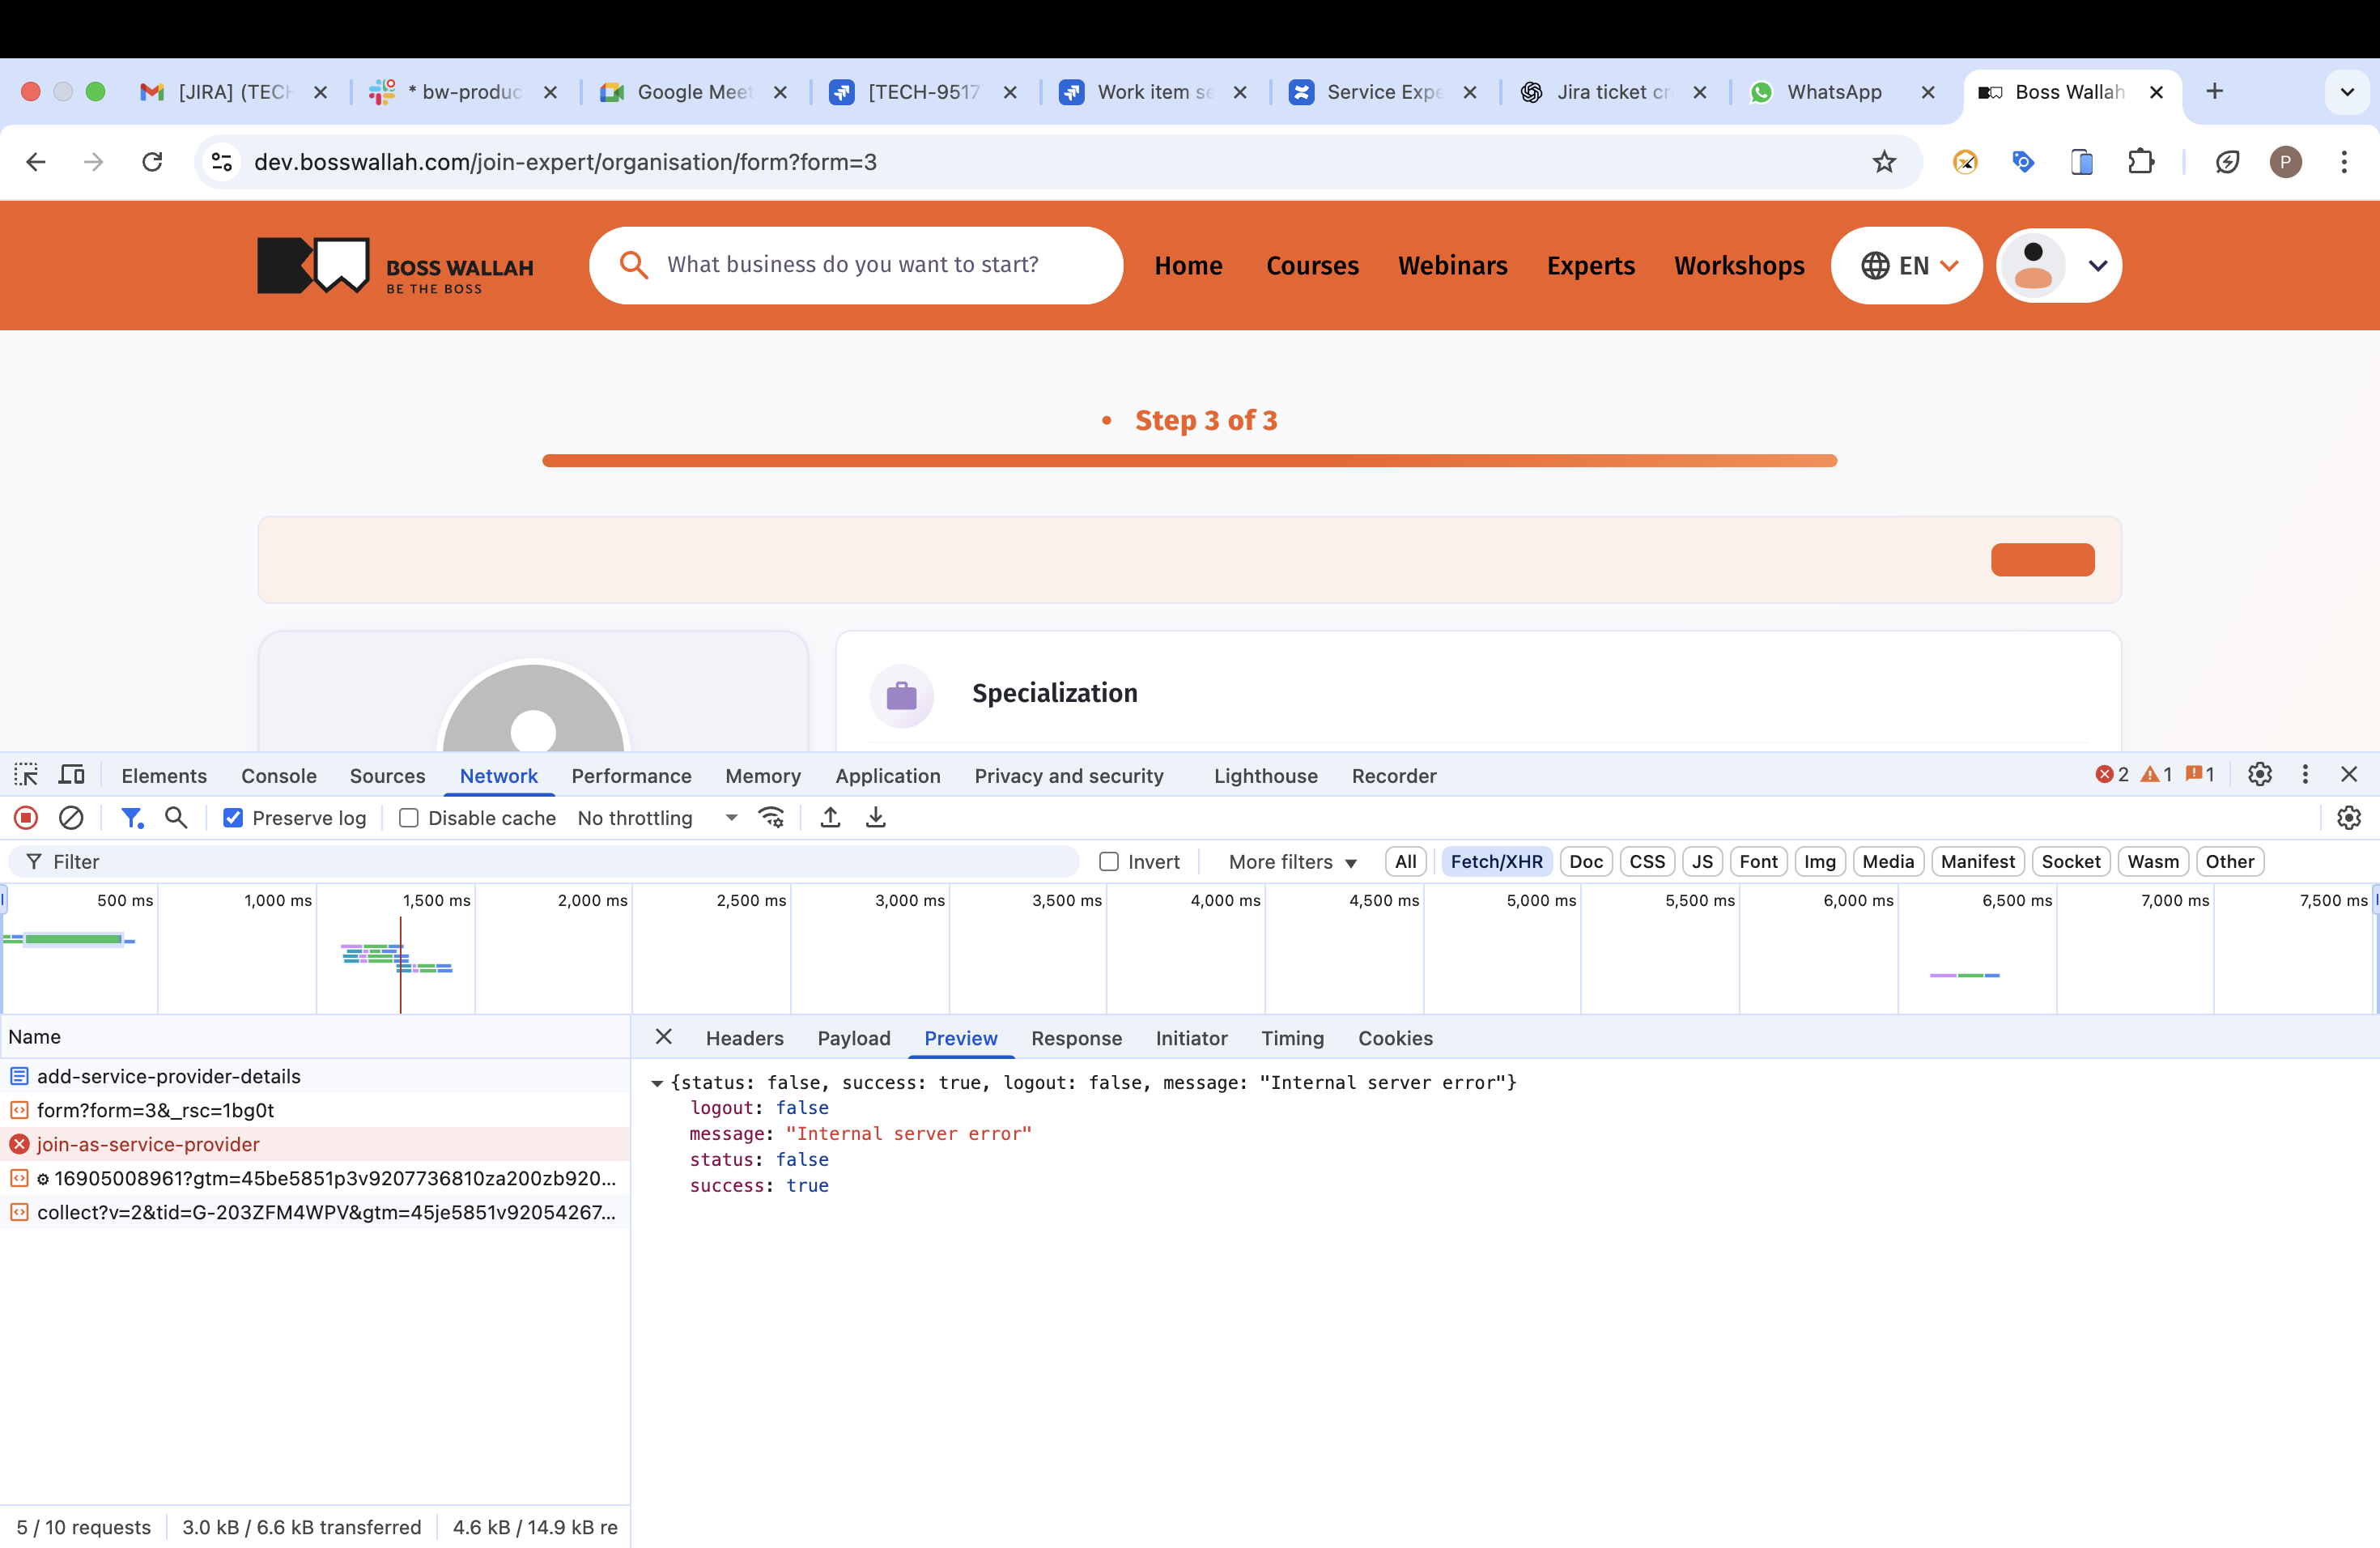The image size is (2380, 1548).
Task: Select the DevTools inspect element icon
Action: click(26, 775)
